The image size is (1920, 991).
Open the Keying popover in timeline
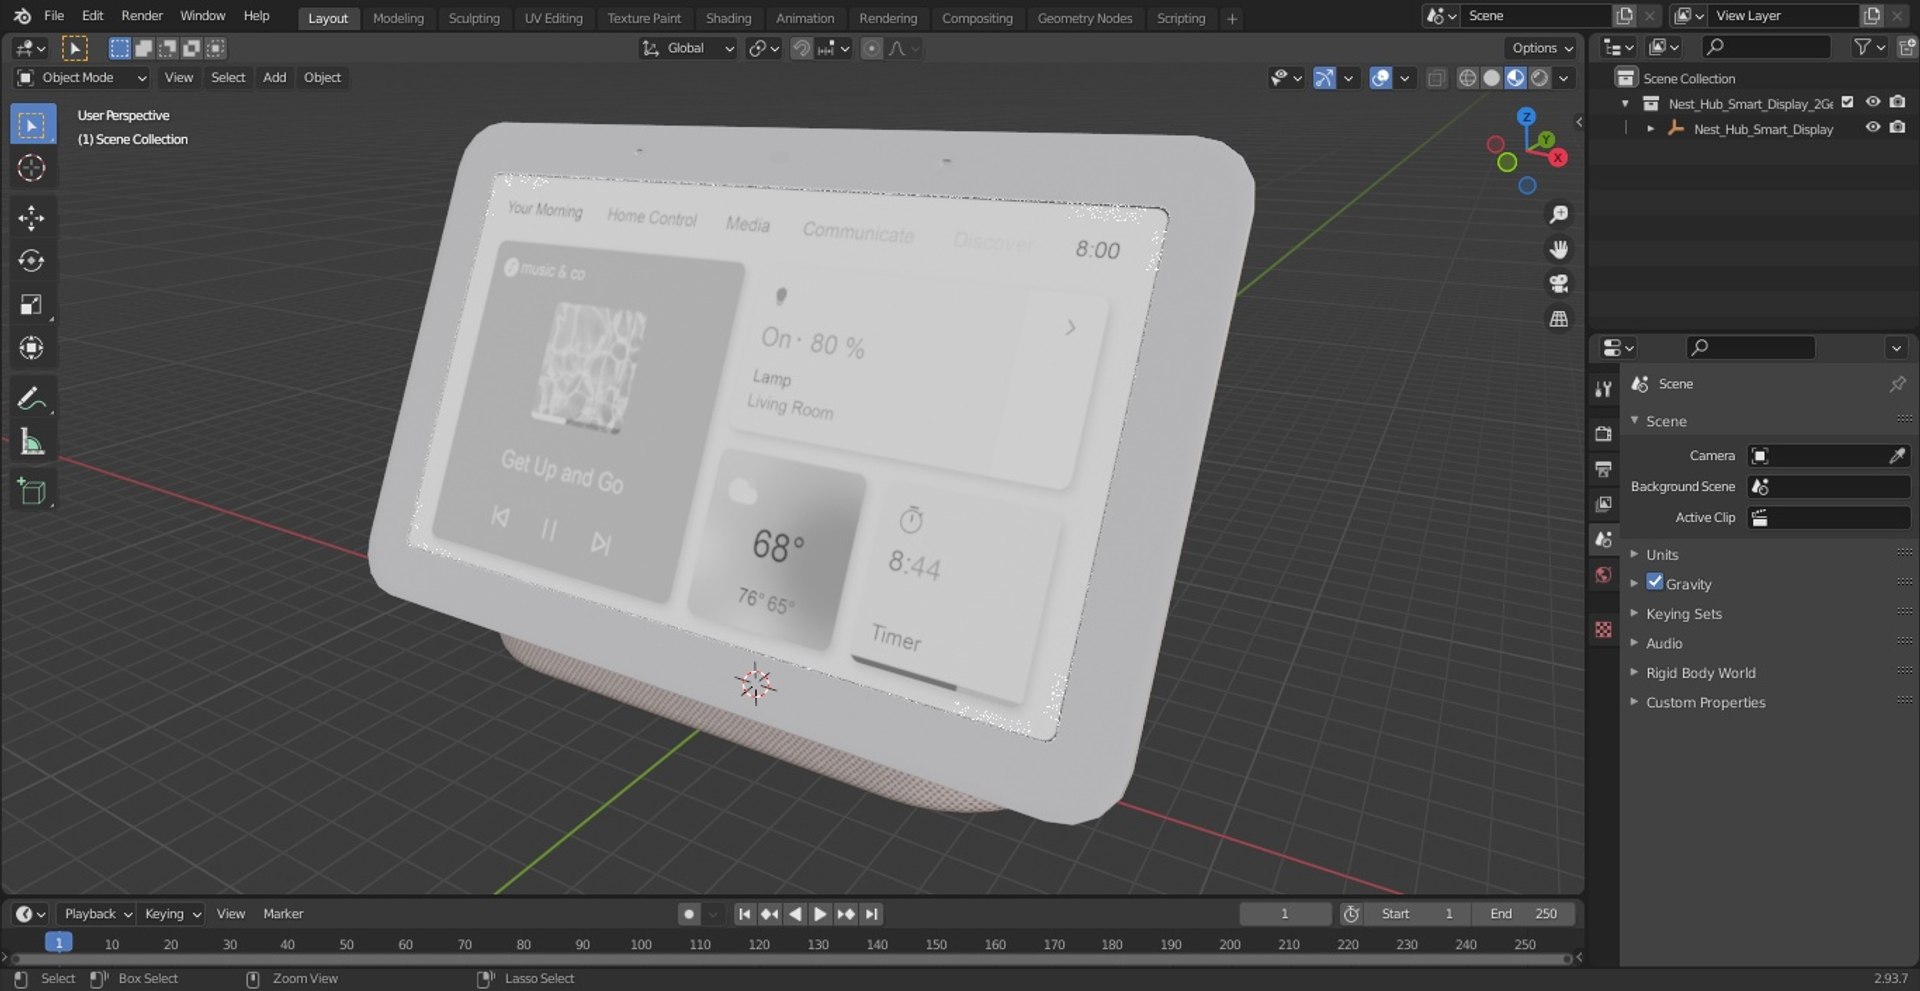pyautogui.click(x=172, y=914)
